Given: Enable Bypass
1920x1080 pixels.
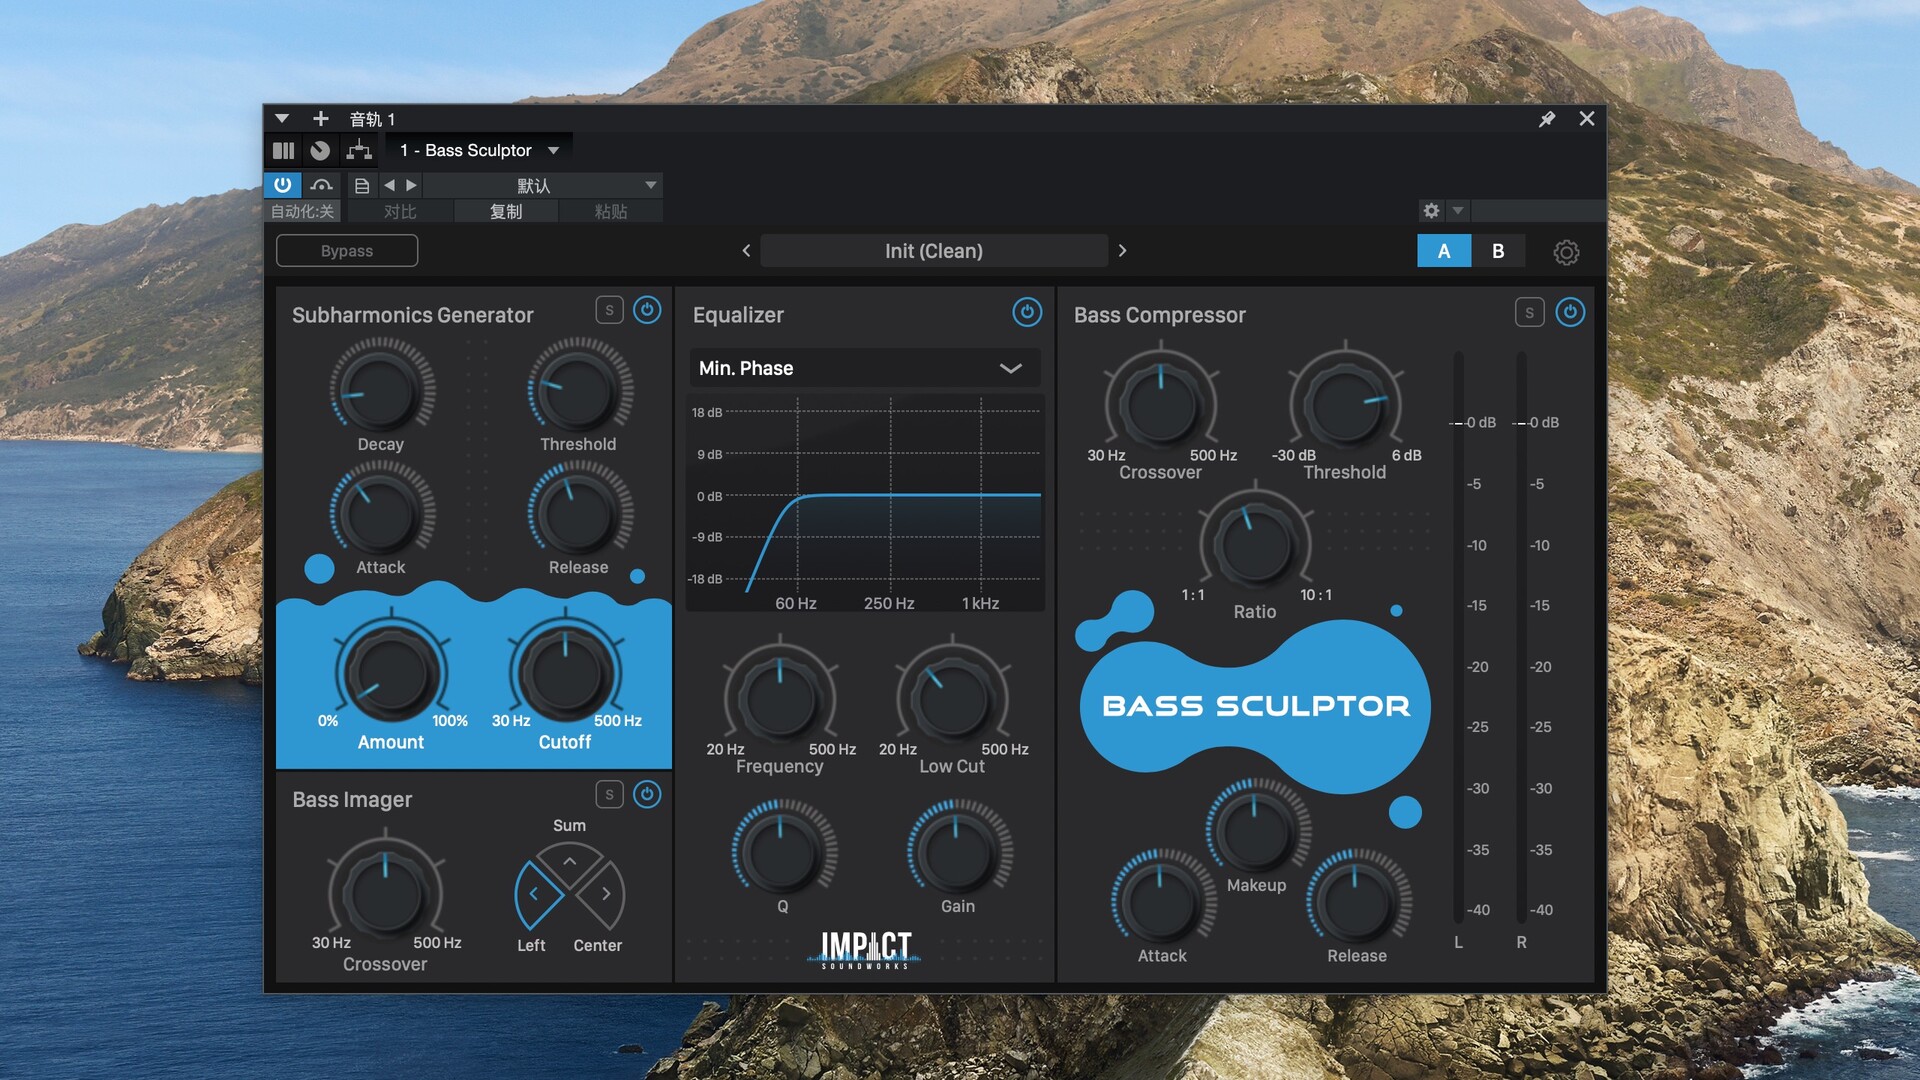Looking at the screenshot, I should coord(347,251).
